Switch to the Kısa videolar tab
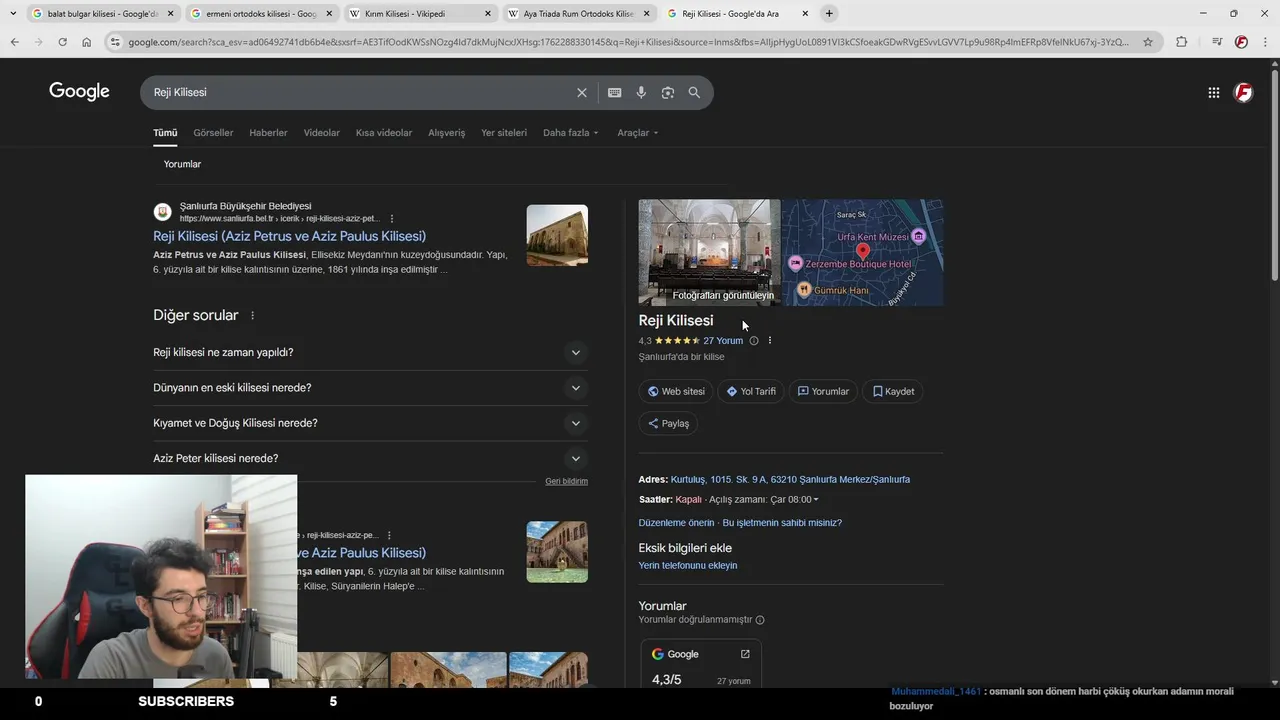 point(384,133)
